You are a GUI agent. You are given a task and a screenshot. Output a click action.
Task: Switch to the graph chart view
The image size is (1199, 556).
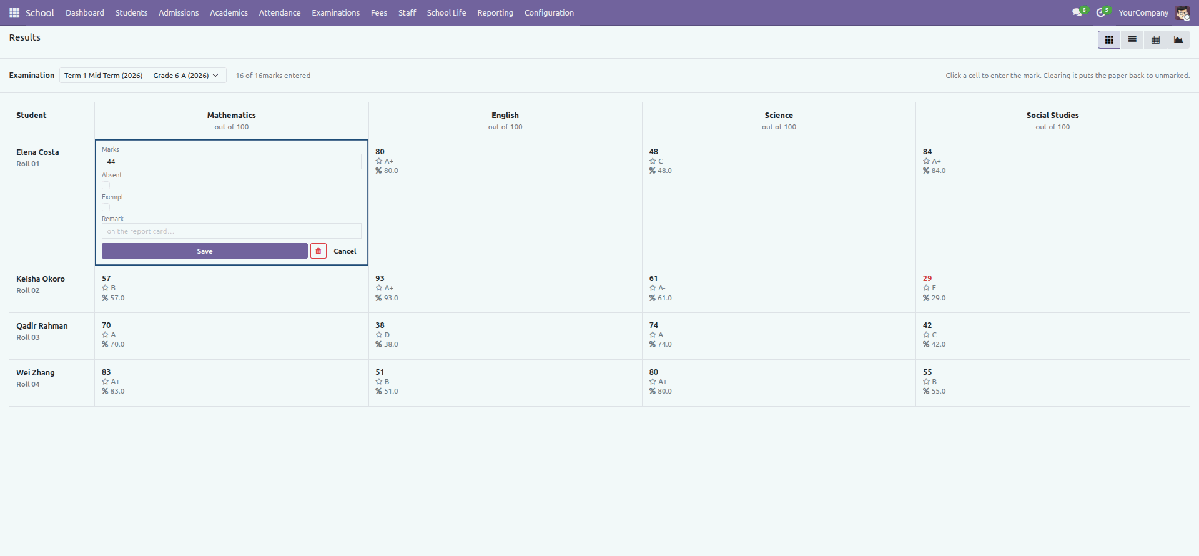(x=1178, y=40)
